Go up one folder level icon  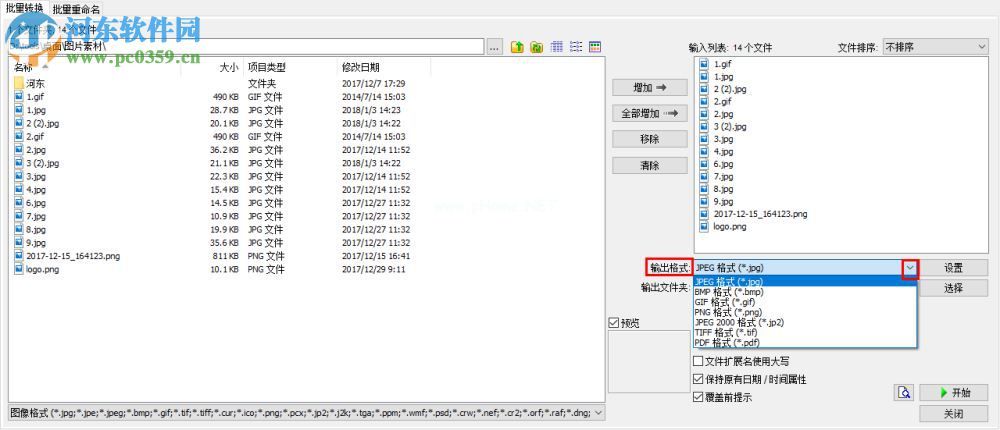517,47
